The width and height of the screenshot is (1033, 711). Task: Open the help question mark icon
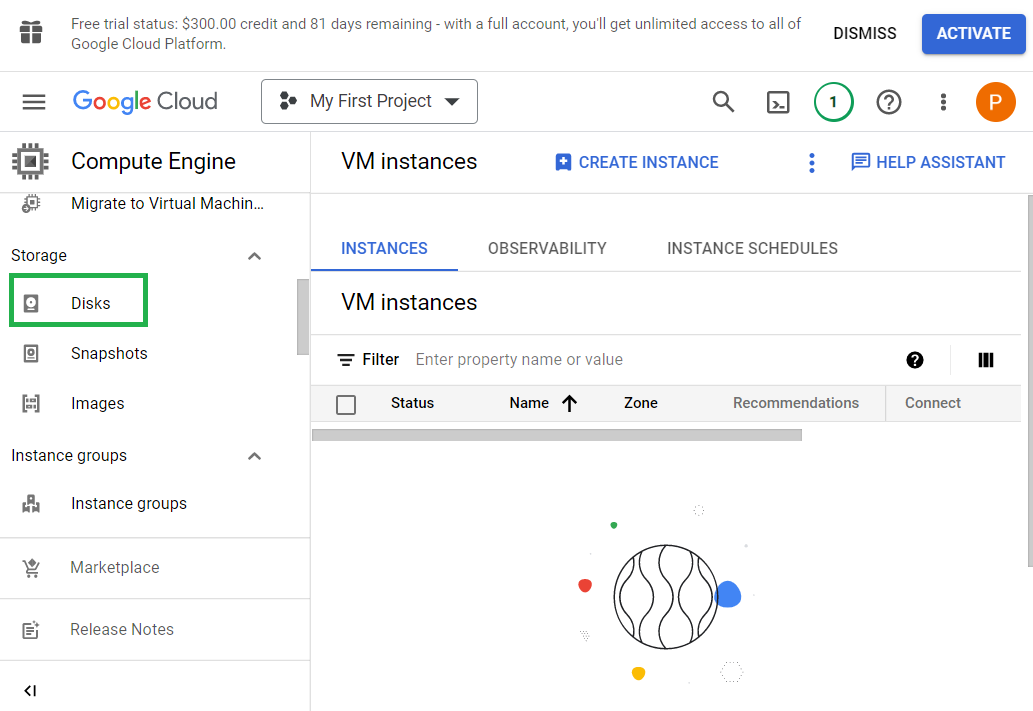pyautogui.click(x=889, y=102)
